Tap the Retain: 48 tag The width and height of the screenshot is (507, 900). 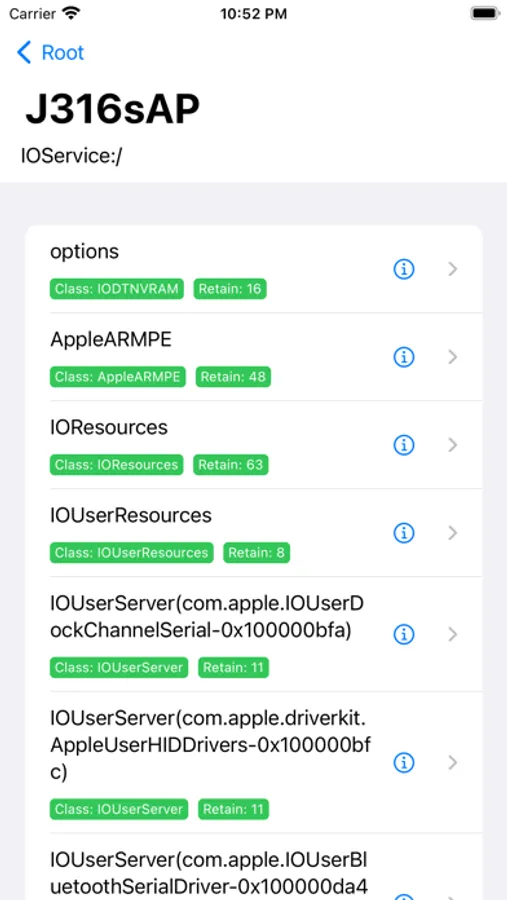[233, 377]
